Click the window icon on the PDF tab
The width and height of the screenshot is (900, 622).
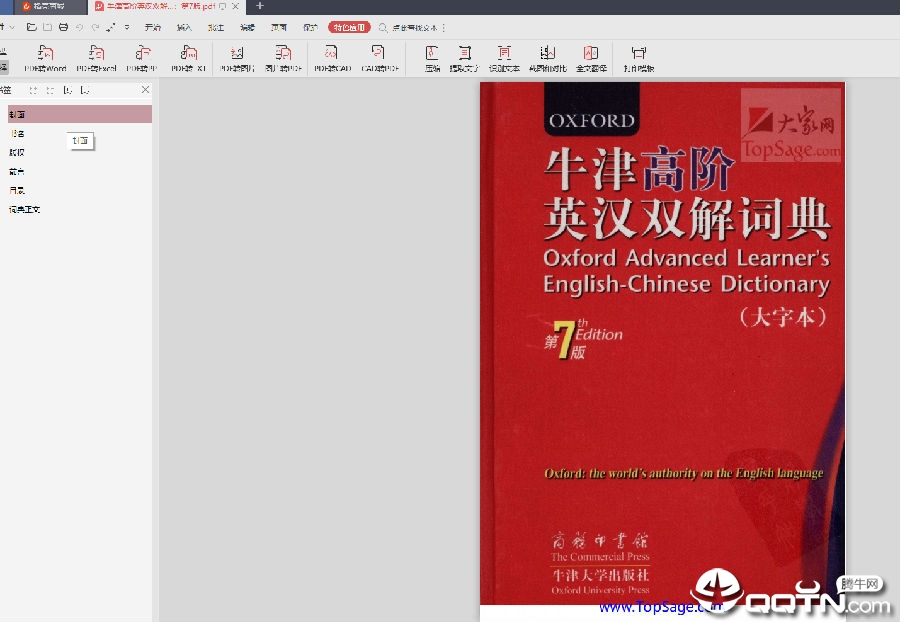click(223, 6)
